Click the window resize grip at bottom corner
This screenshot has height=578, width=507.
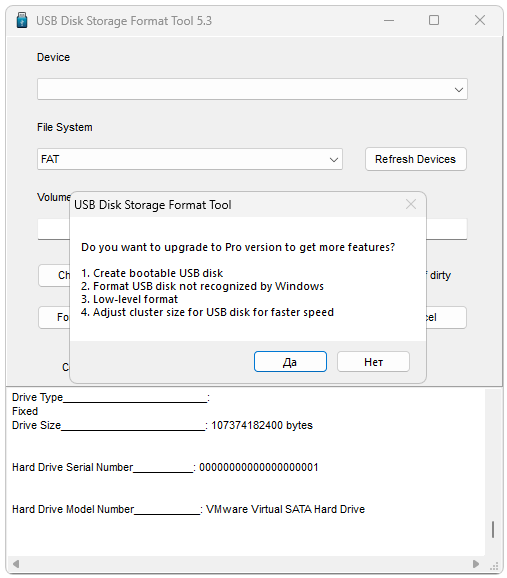click(494, 566)
